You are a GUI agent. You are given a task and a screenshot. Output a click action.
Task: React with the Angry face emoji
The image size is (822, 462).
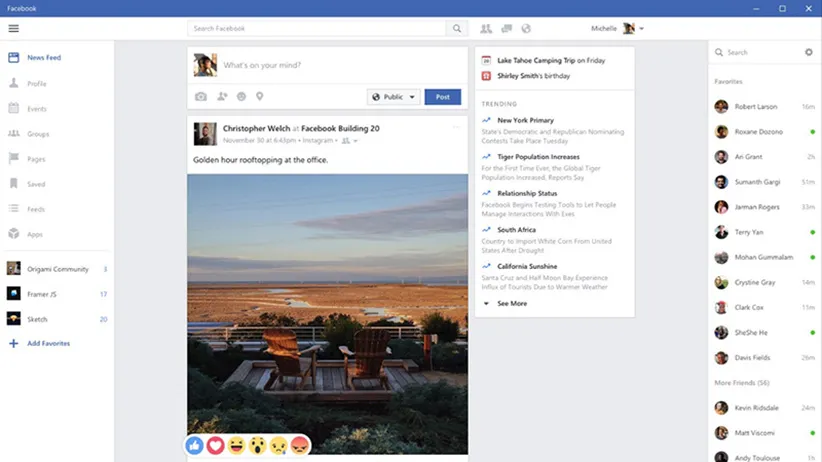299,446
